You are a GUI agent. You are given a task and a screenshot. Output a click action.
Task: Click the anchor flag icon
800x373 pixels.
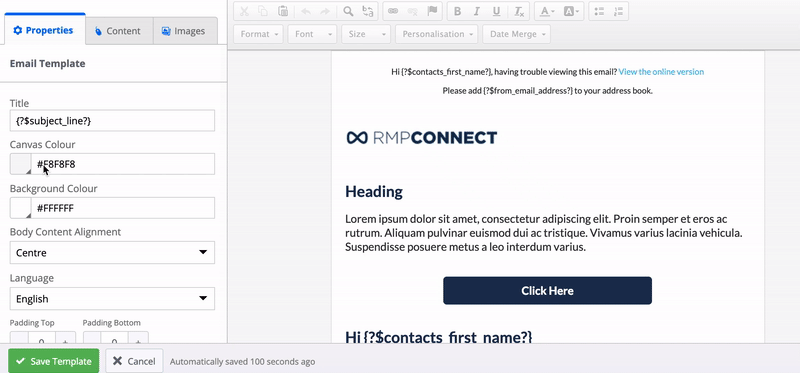click(432, 11)
